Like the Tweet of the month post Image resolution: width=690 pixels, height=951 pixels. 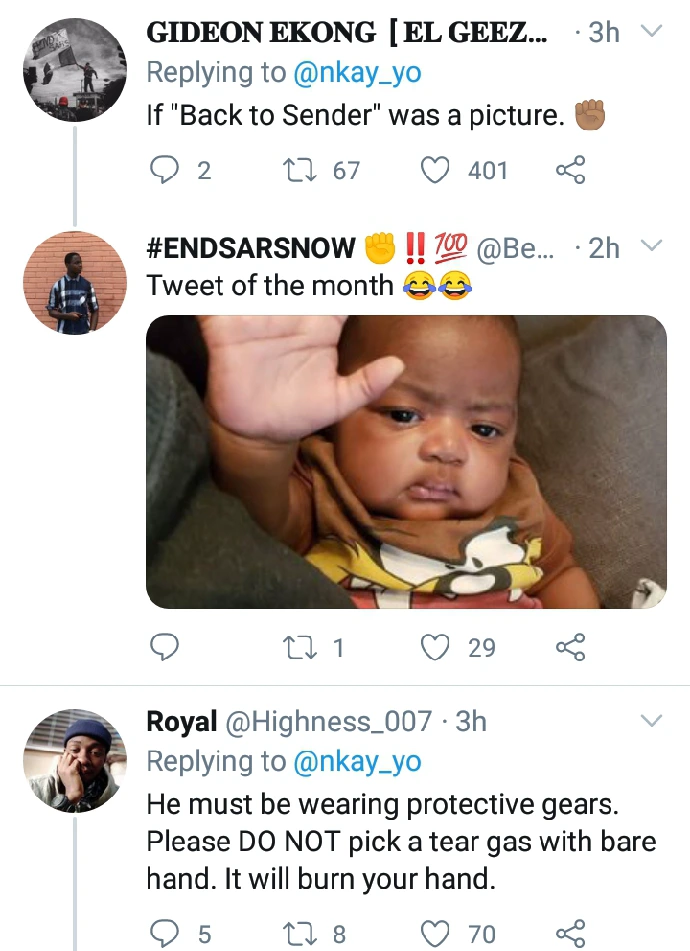coord(435,648)
